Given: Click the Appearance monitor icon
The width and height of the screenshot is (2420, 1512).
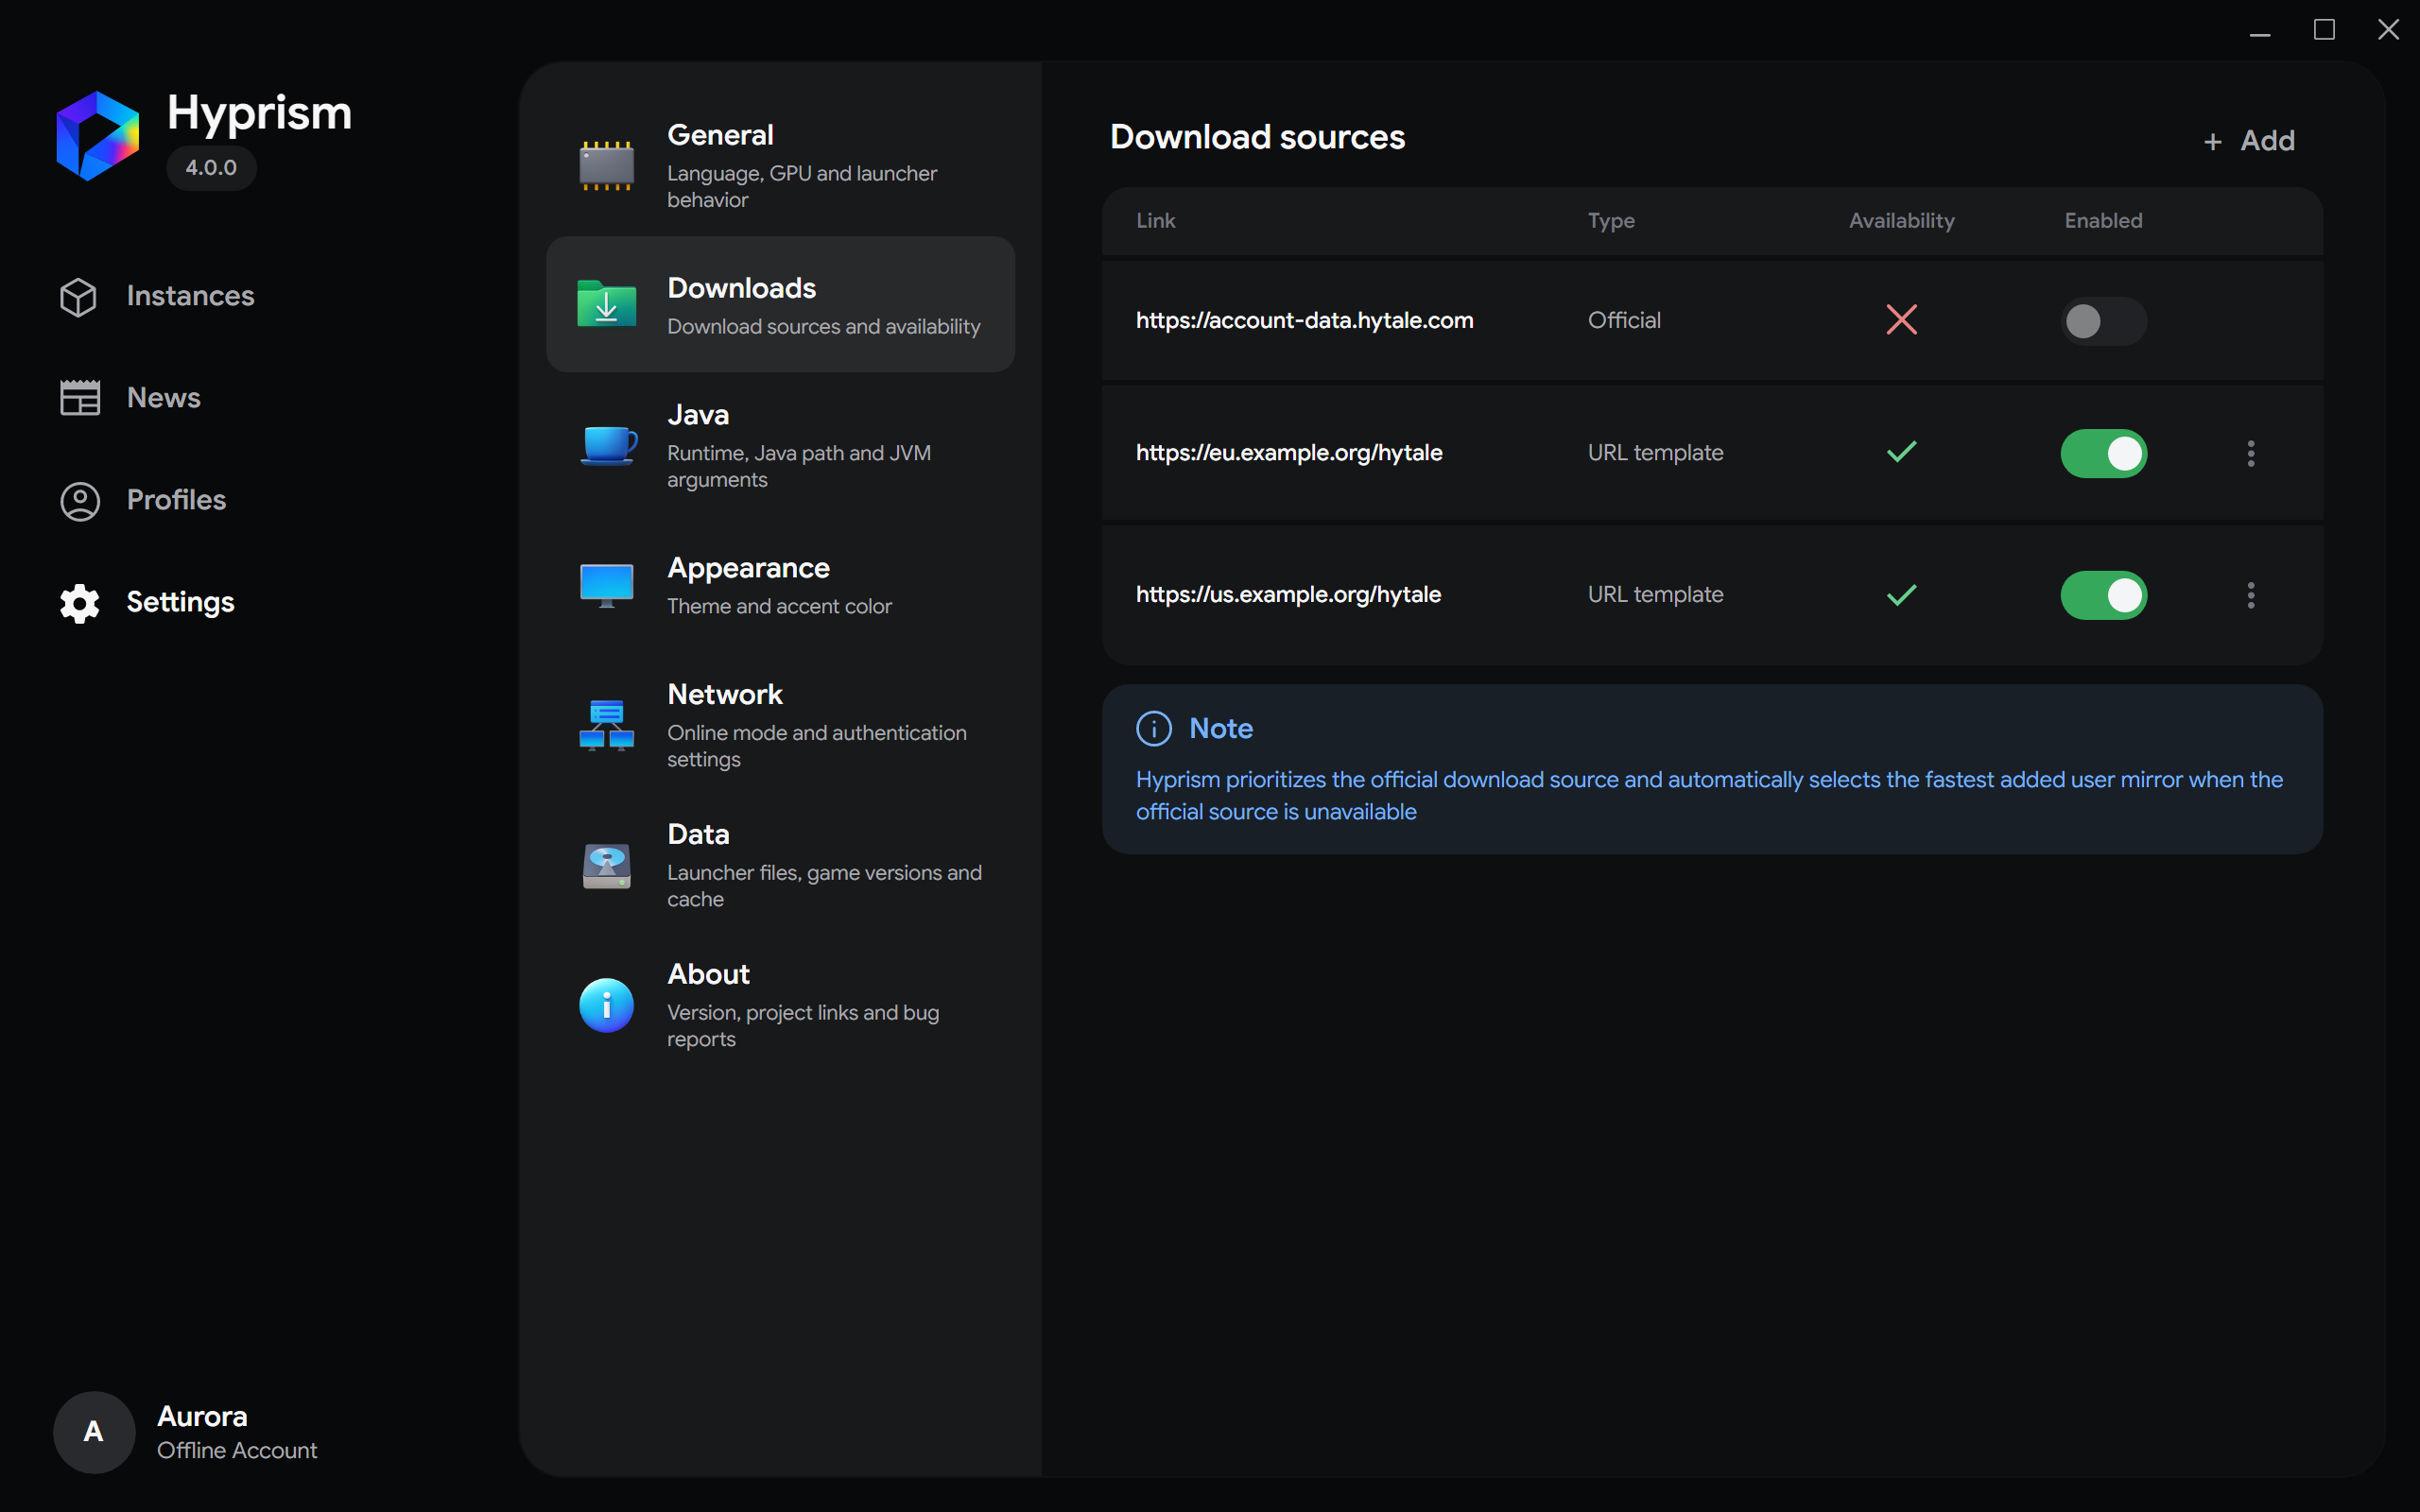Looking at the screenshot, I should (606, 586).
